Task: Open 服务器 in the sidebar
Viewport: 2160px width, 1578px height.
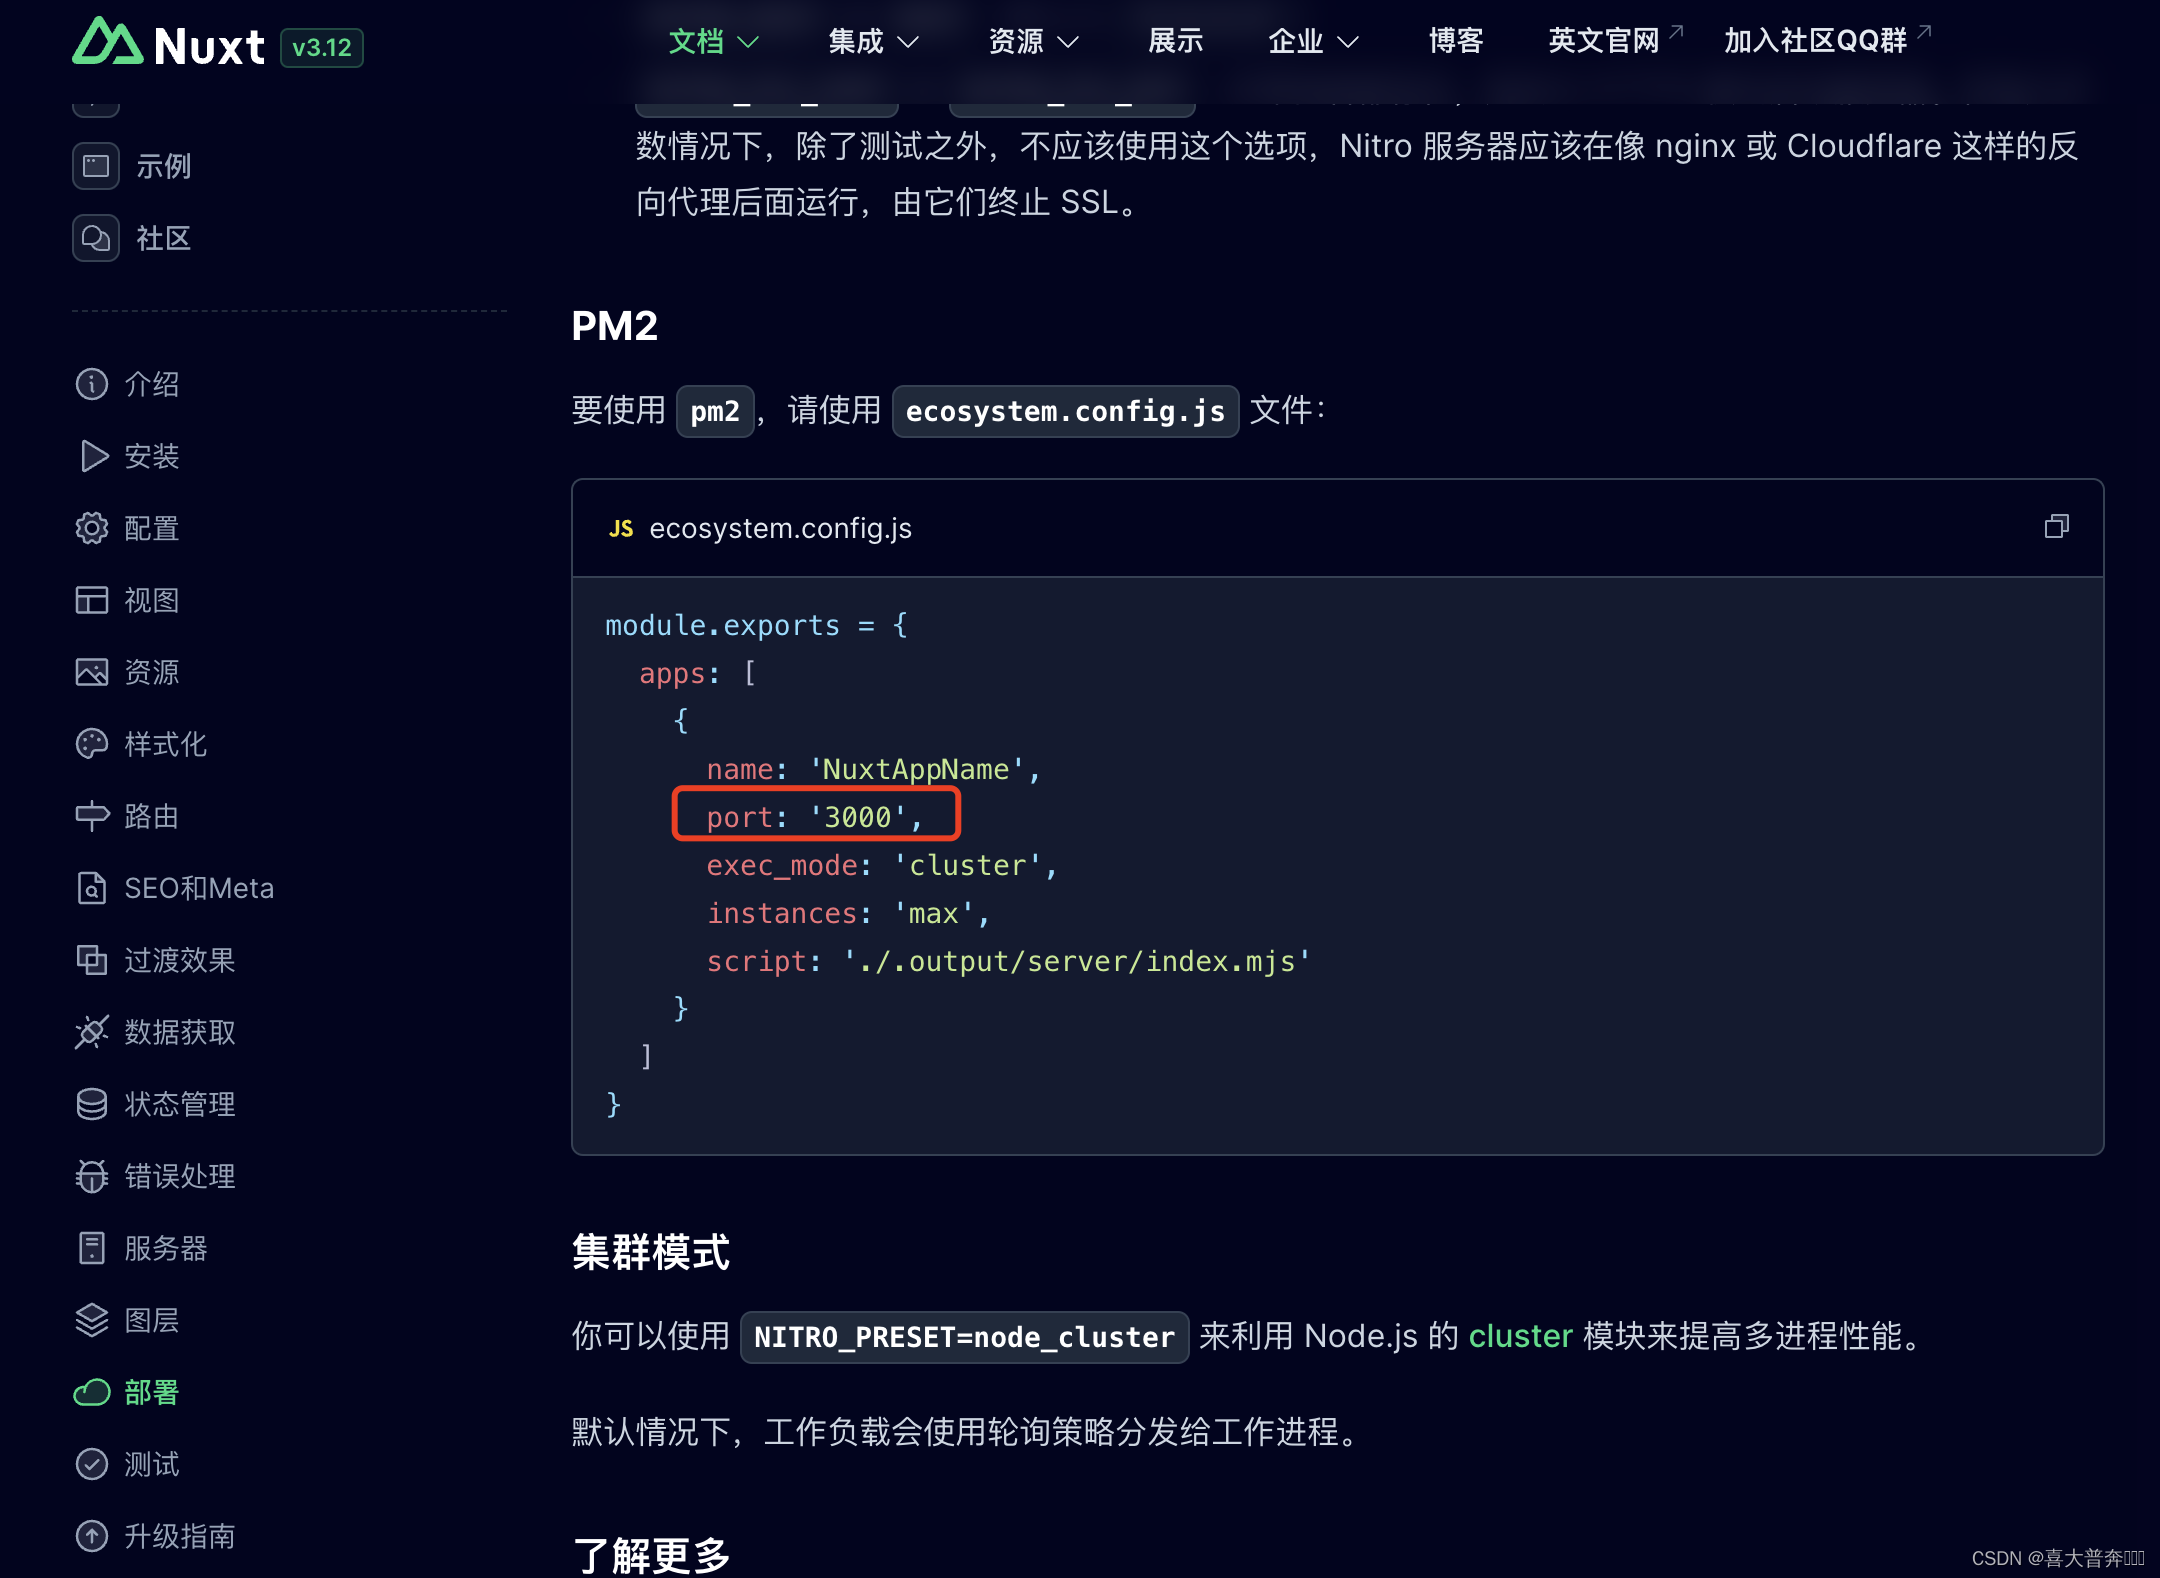Action: point(166,1248)
